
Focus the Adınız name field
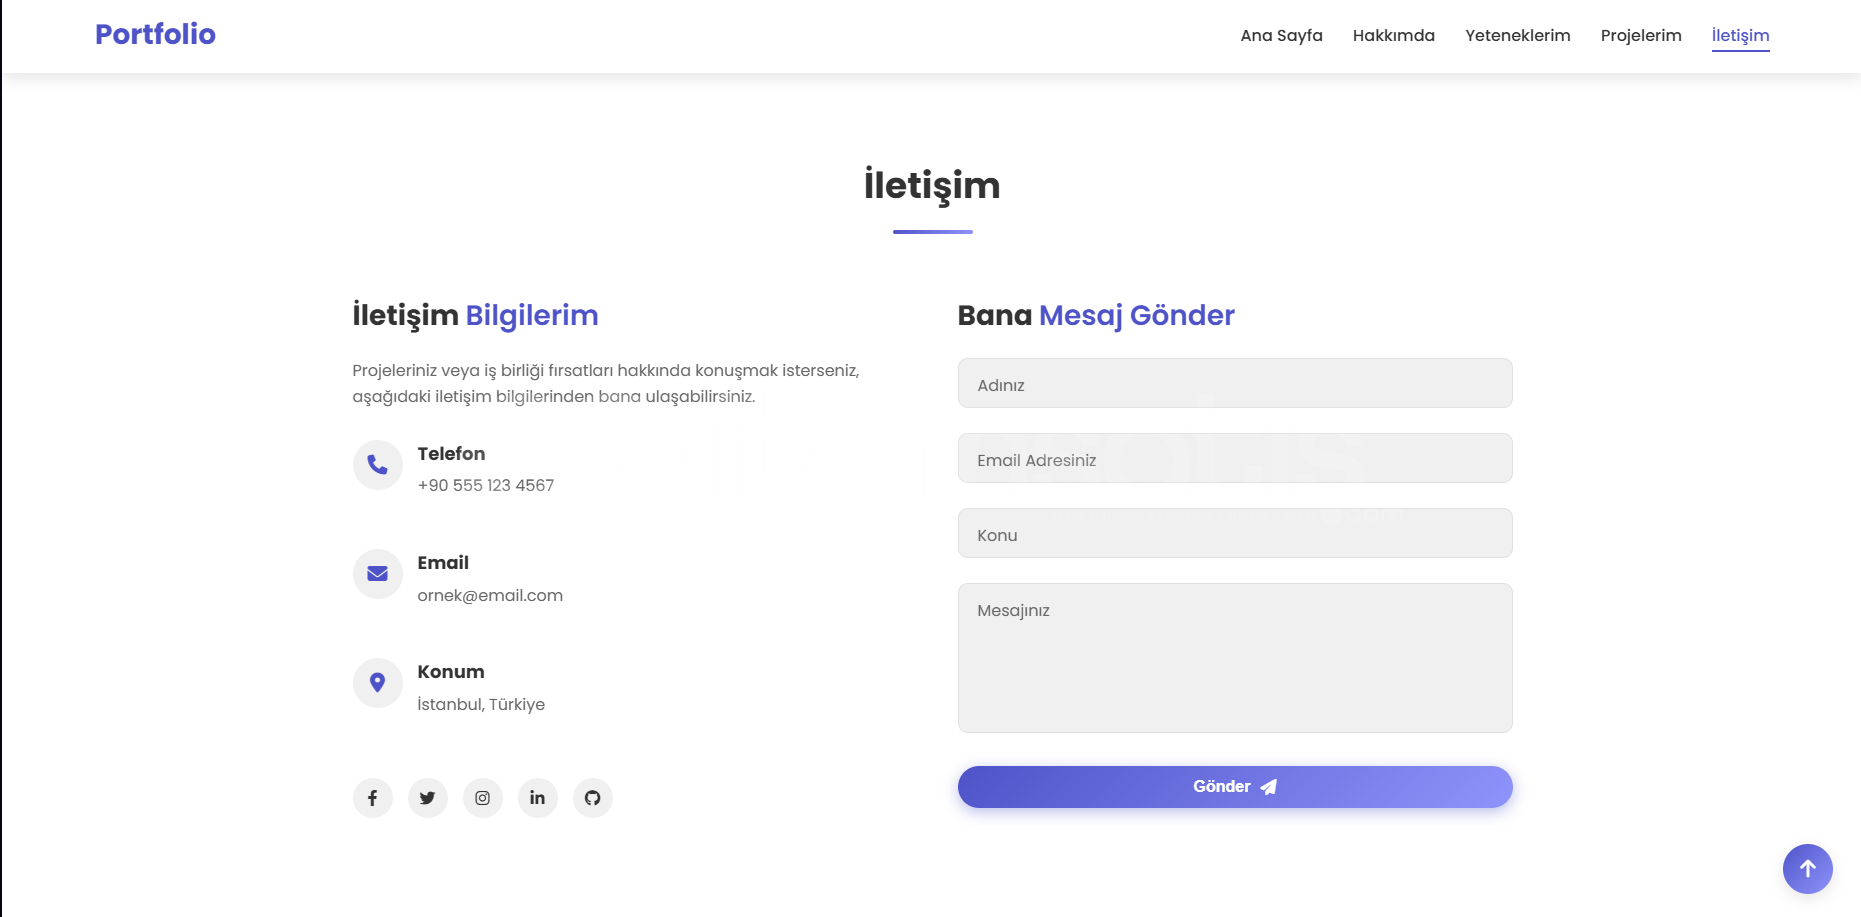coord(1235,383)
